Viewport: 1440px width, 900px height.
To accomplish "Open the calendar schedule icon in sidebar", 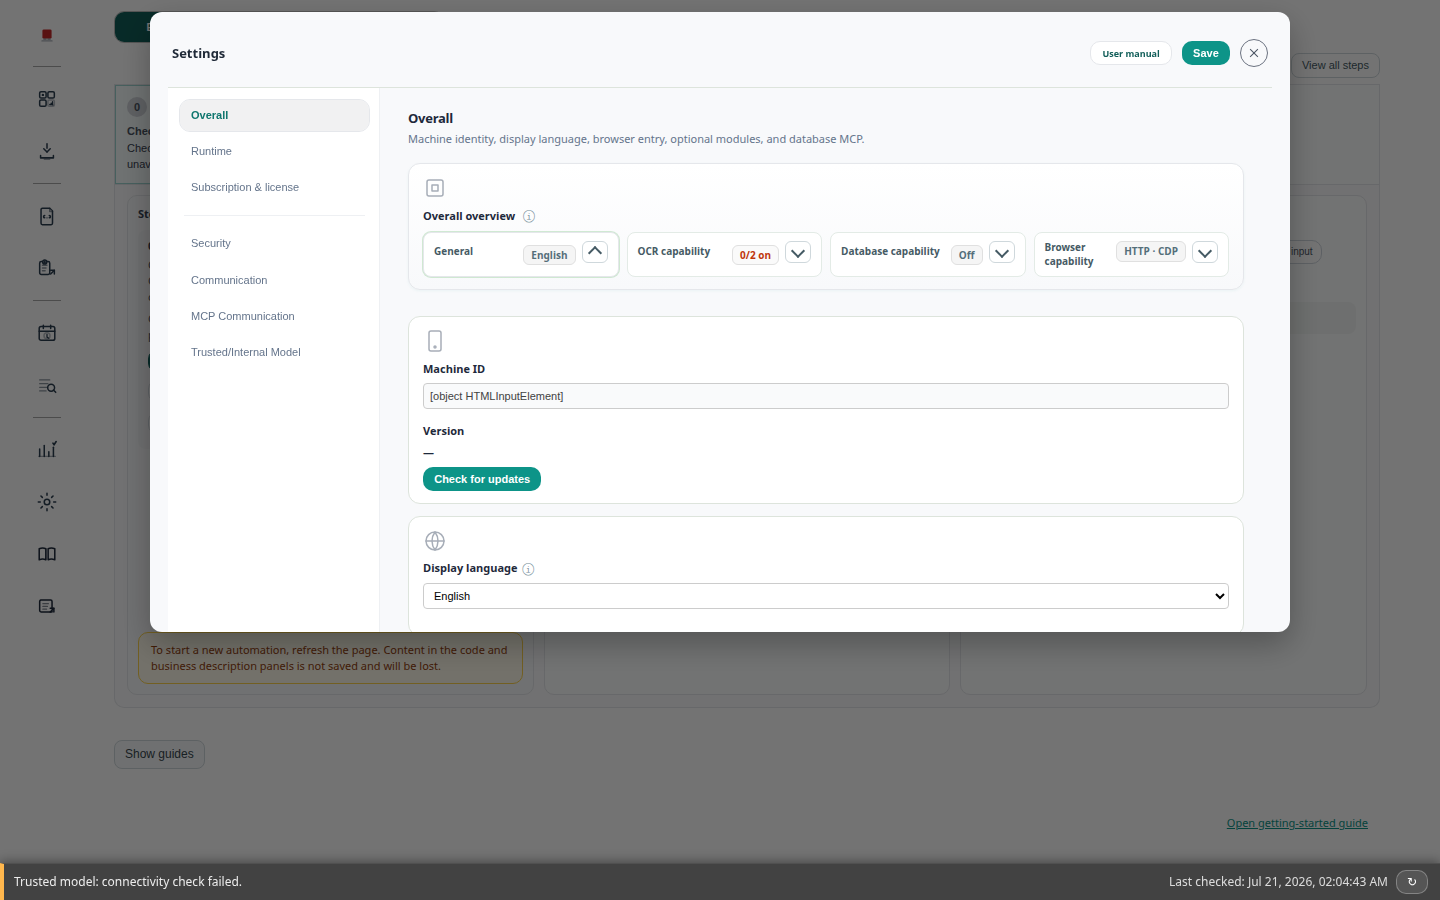I will tap(47, 333).
